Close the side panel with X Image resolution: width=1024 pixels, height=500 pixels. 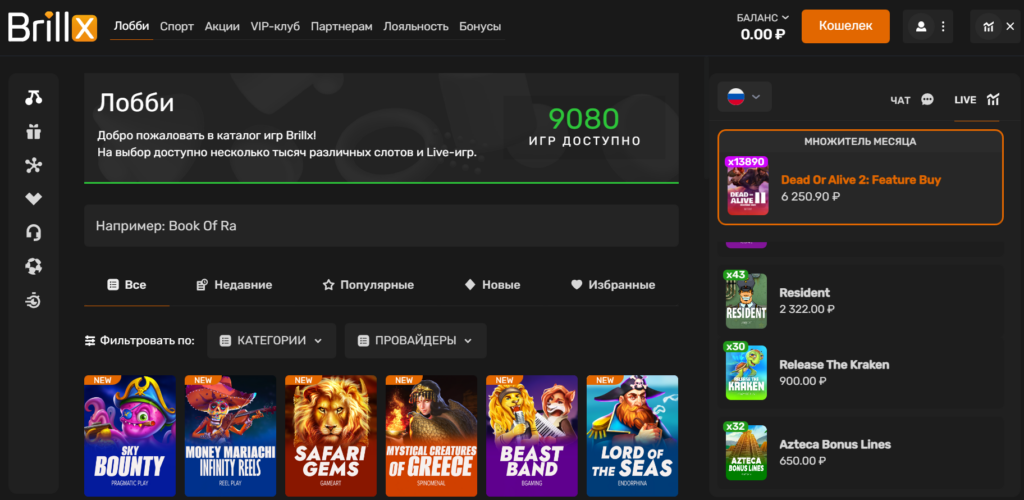coord(1010,27)
